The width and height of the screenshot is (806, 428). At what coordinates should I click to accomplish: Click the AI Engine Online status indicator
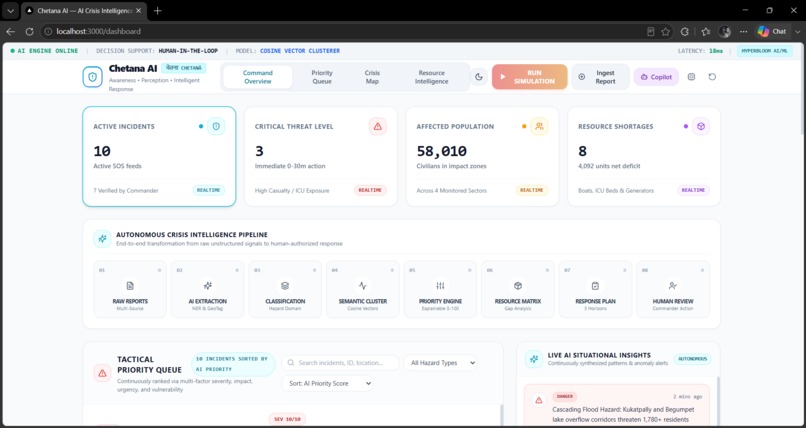click(x=44, y=51)
